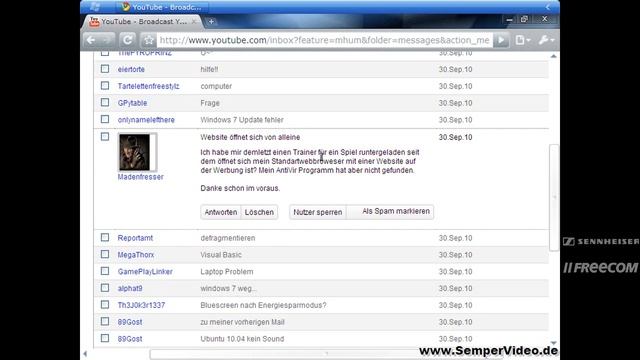The height and width of the screenshot is (360, 640).
Task: Open 'Ubuntu 10.04 kein Sound' message
Action: (x=242, y=339)
